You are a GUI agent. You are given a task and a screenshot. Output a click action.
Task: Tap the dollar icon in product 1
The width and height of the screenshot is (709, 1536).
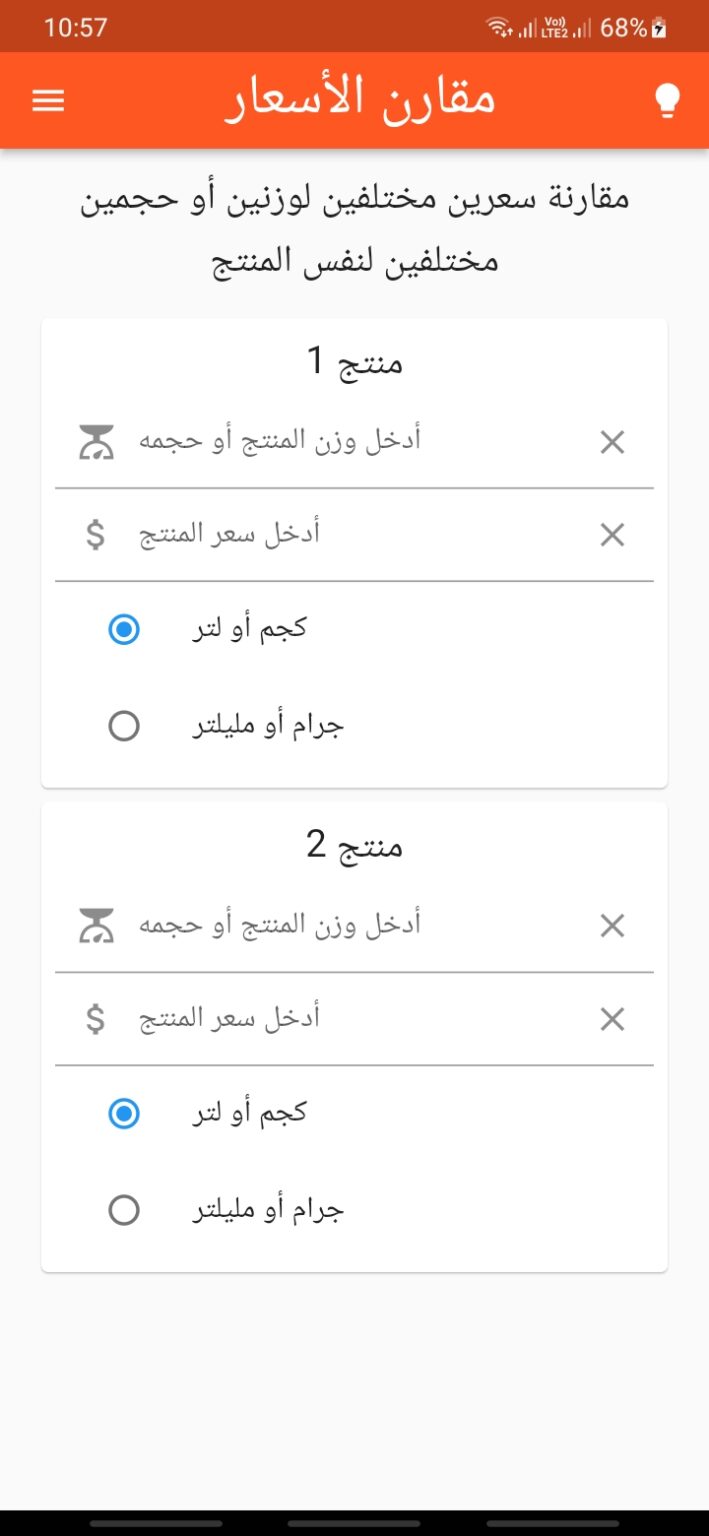(96, 535)
